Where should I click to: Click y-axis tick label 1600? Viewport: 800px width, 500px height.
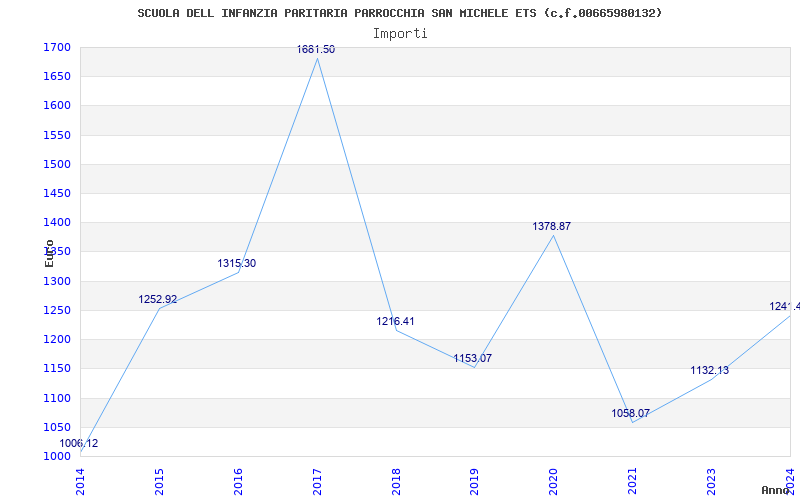pos(57,106)
